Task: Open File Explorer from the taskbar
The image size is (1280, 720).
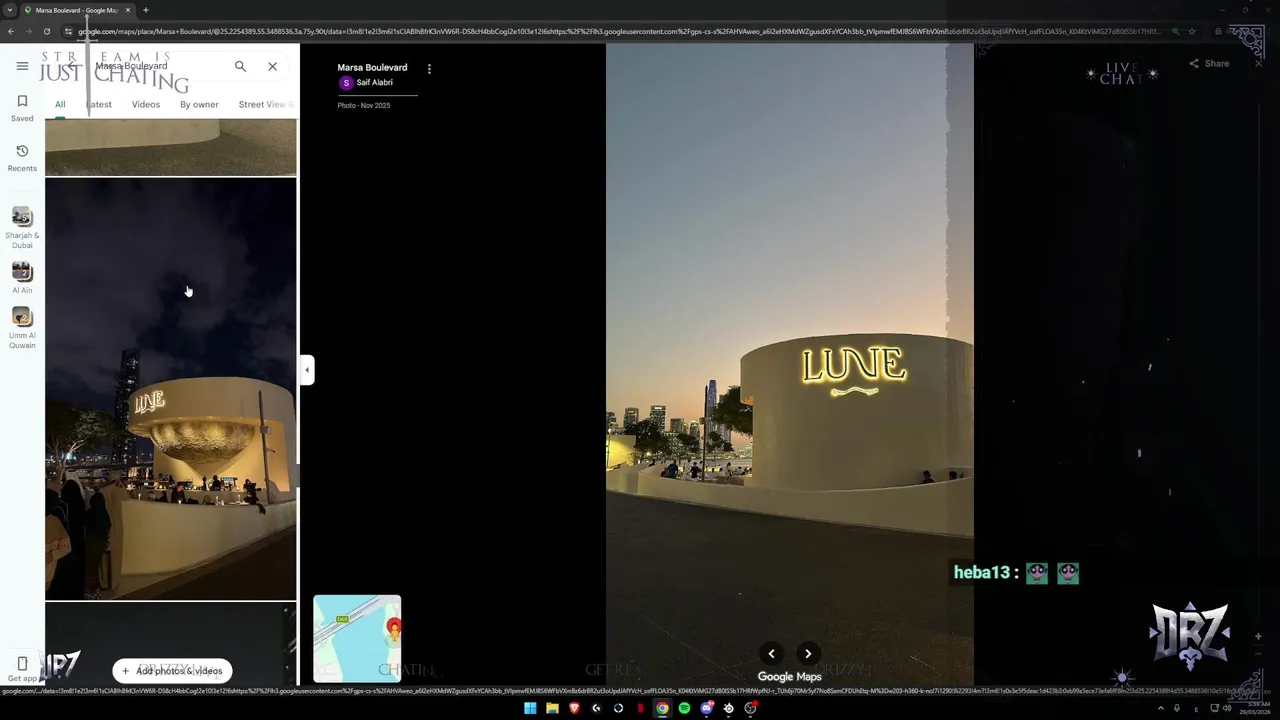Action: [552, 708]
